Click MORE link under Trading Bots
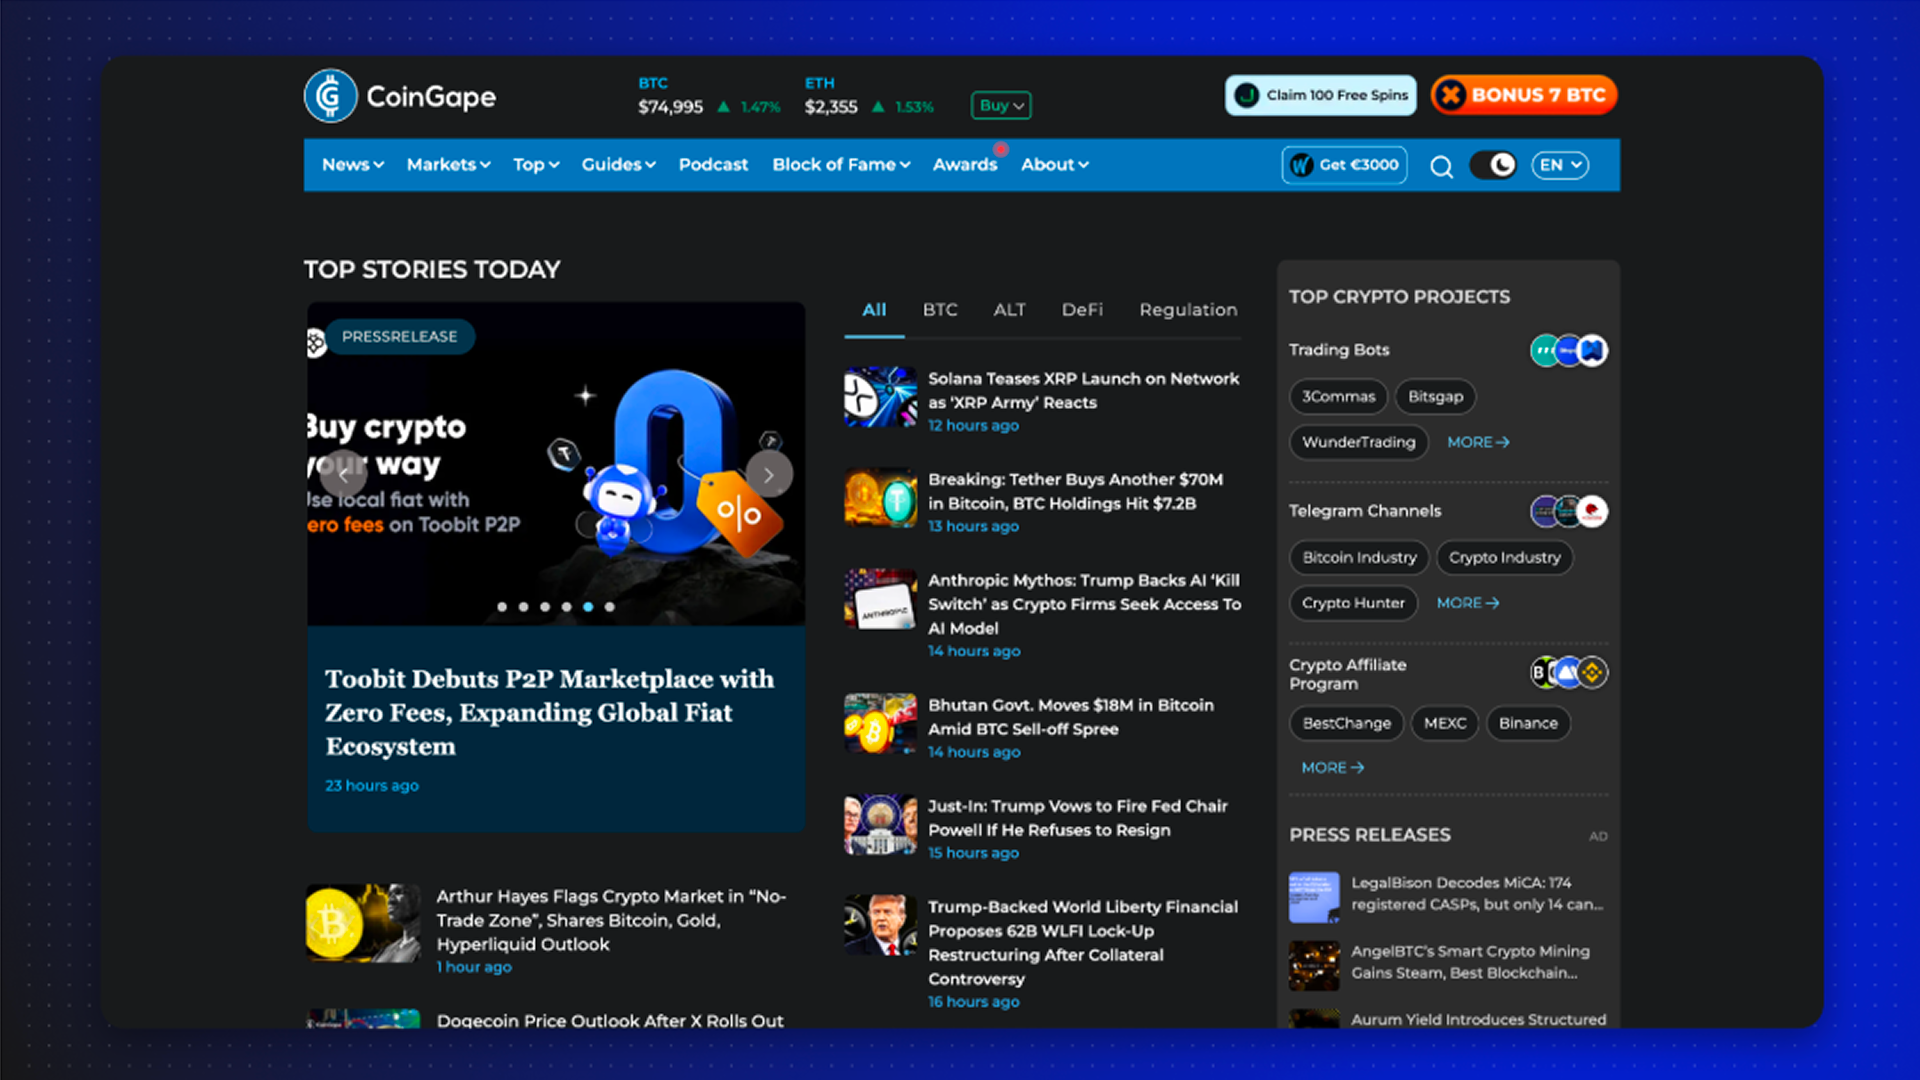Viewport: 1920px width, 1080px height. point(1477,442)
